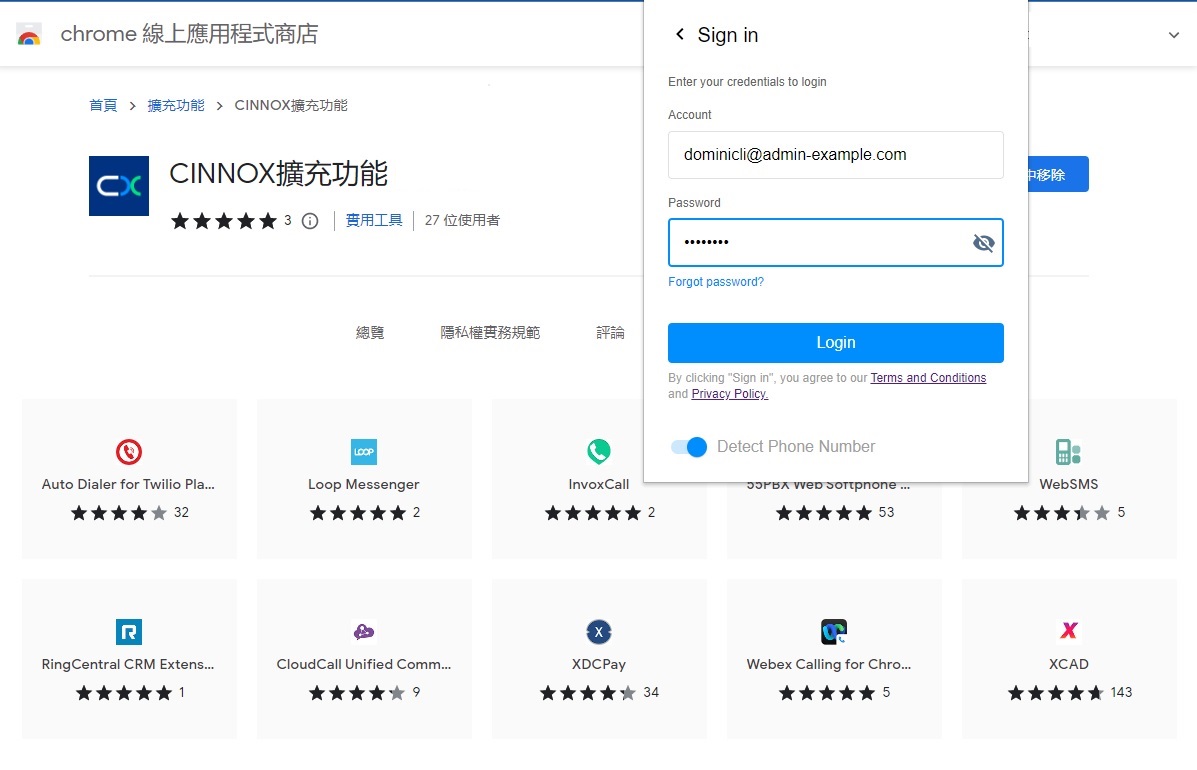
Task: Click the 27 位使用者 user count
Action: pos(462,221)
